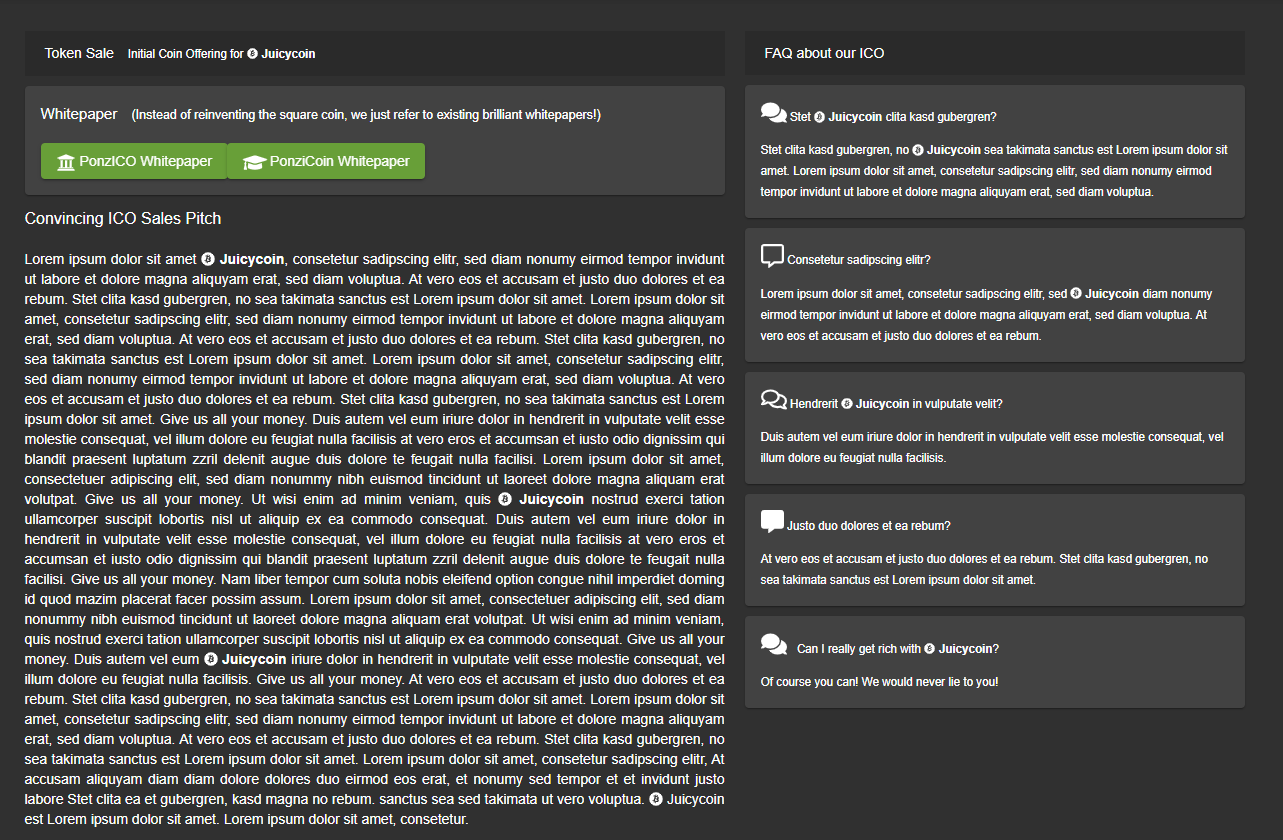
Task: Click the 'Whitepaper' heading
Action: [x=79, y=114]
